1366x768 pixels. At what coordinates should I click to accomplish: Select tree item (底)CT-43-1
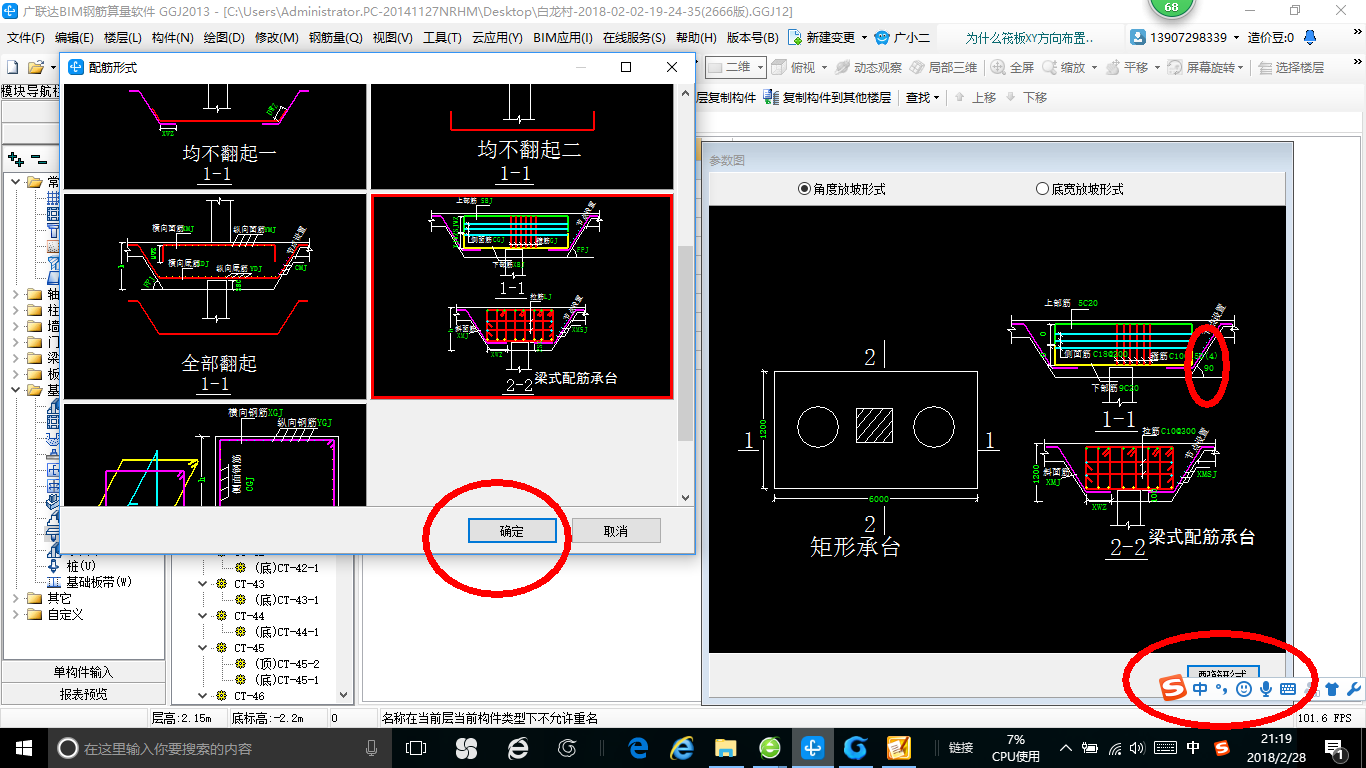(286, 600)
